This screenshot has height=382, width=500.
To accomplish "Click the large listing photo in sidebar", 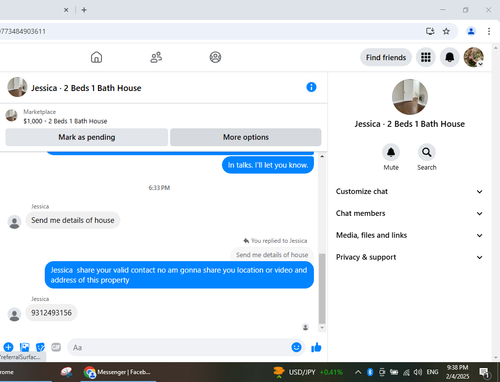I will tap(410, 97).
